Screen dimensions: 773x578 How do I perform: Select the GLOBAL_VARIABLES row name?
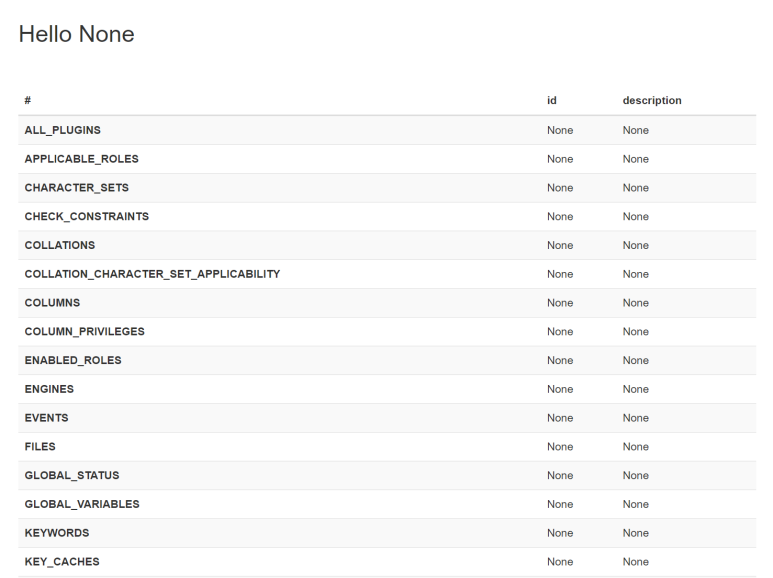coord(82,504)
